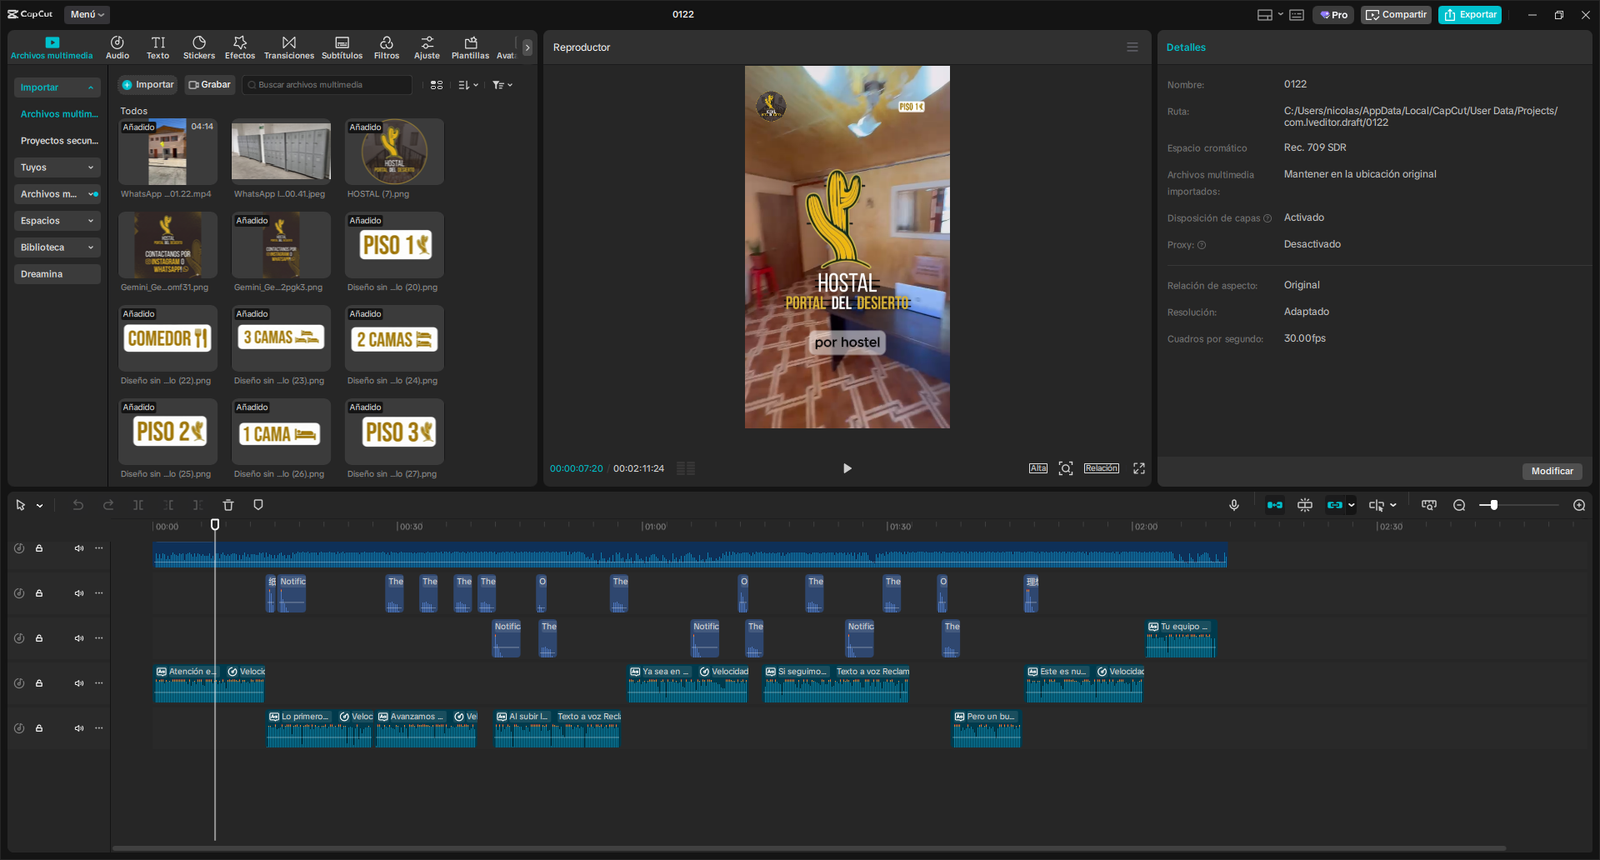Click the Exportar button

click(x=1469, y=14)
